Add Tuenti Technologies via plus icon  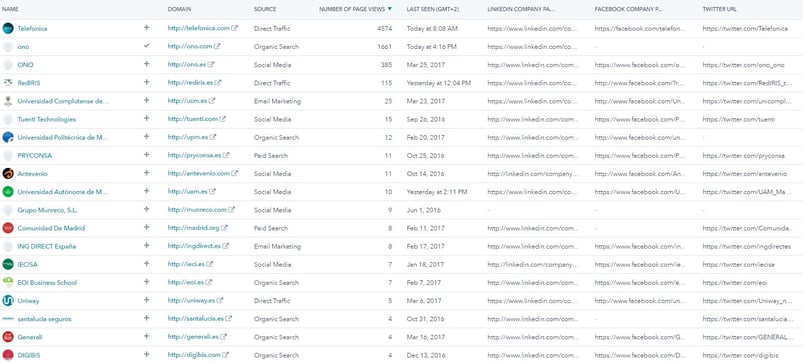pos(146,118)
